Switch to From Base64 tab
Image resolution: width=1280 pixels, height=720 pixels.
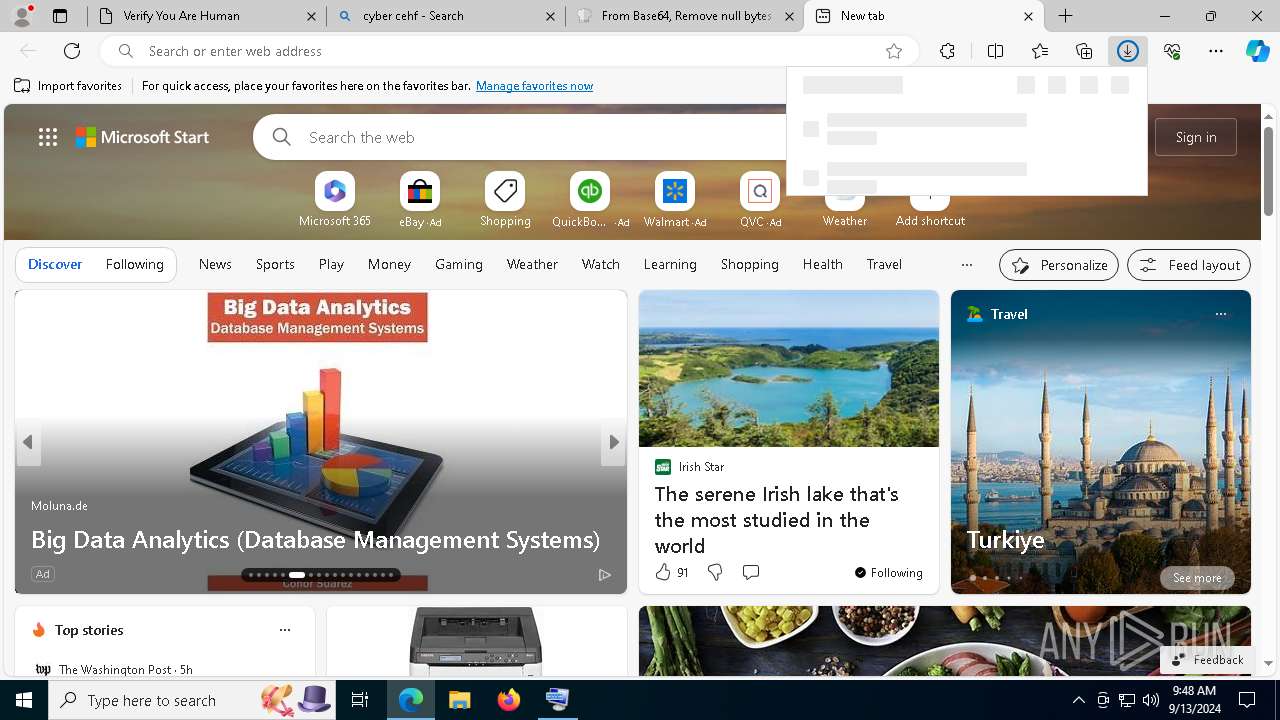[x=685, y=16]
